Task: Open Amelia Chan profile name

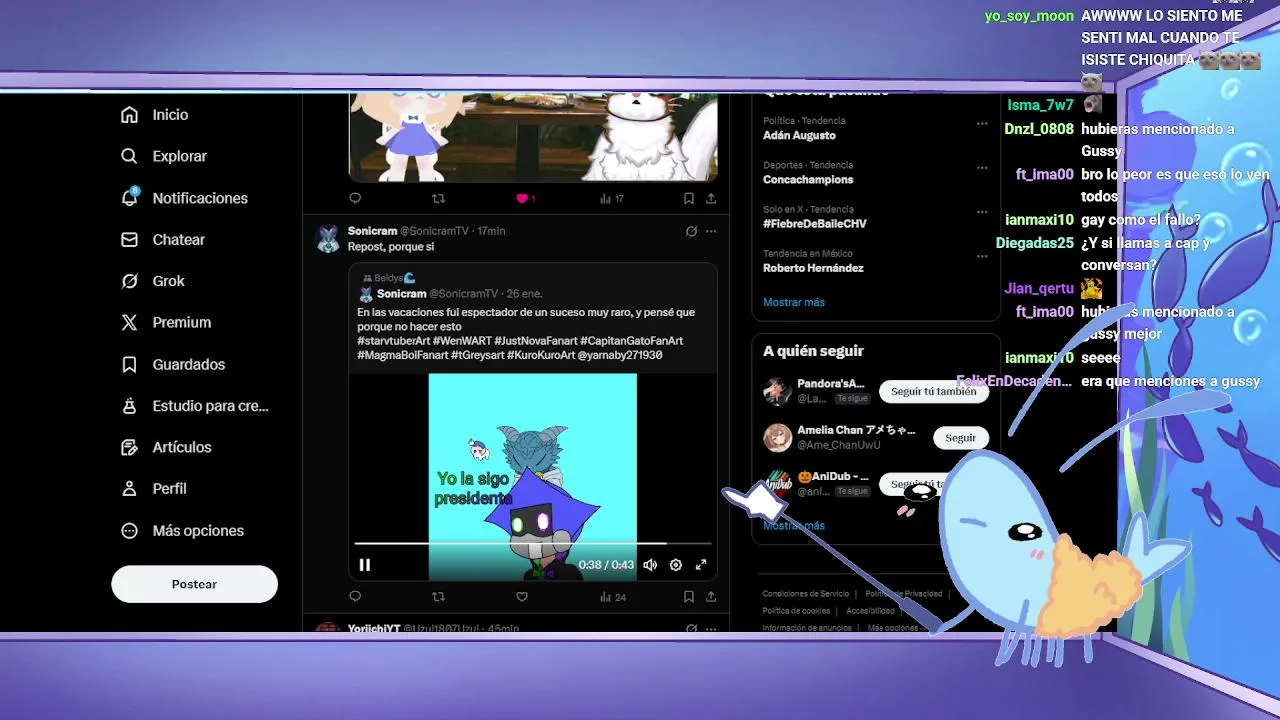Action: [856, 430]
